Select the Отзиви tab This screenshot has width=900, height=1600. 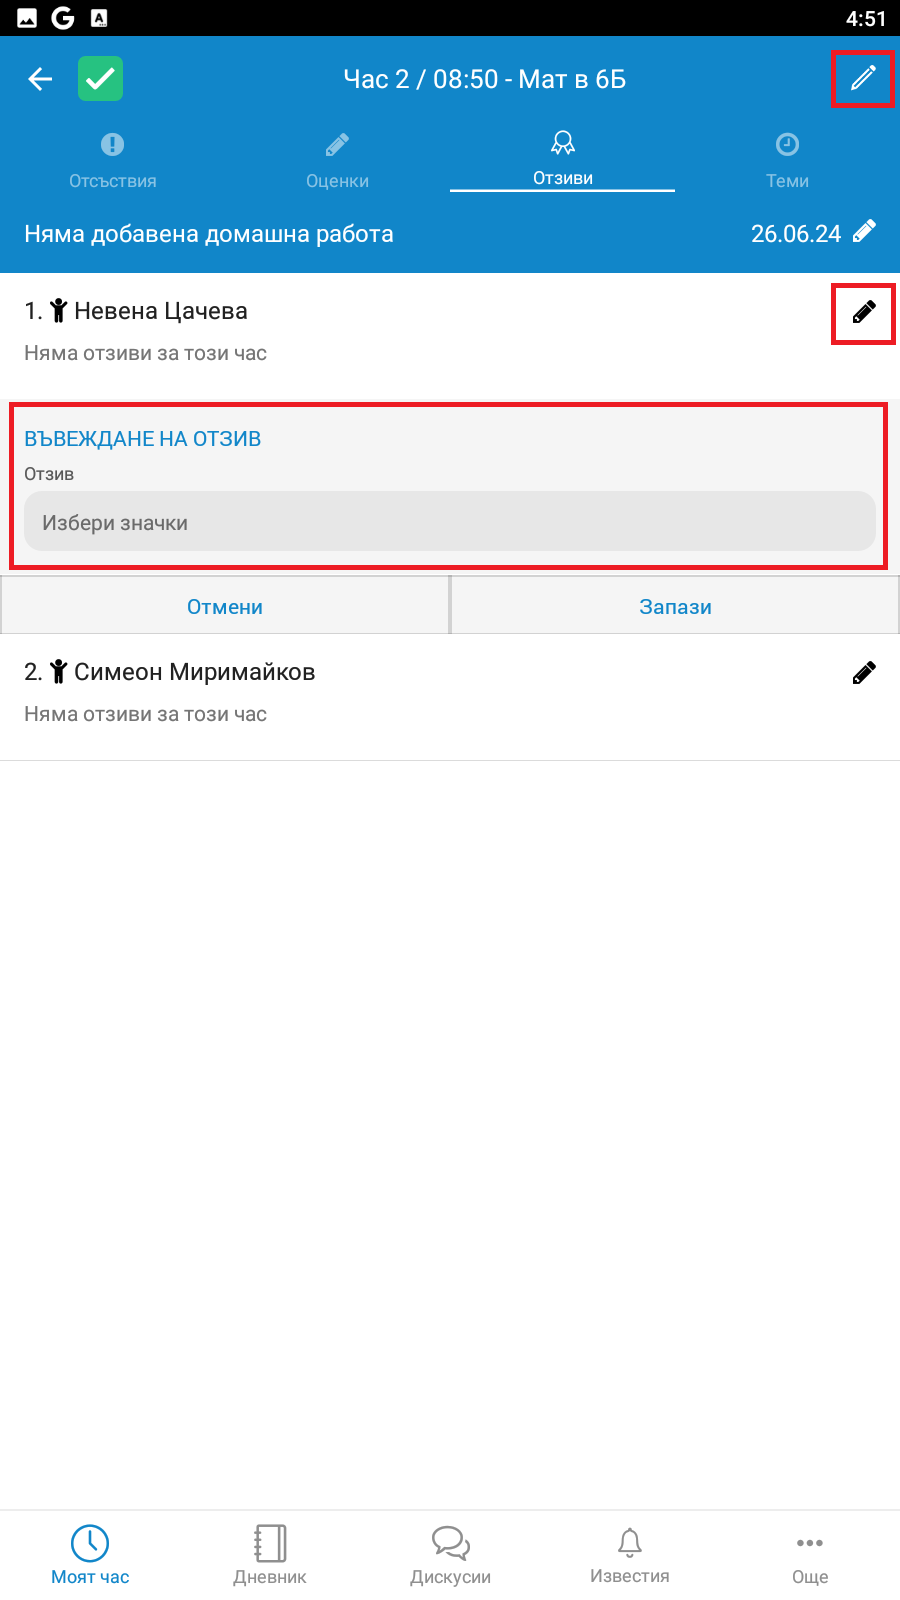[563, 159]
